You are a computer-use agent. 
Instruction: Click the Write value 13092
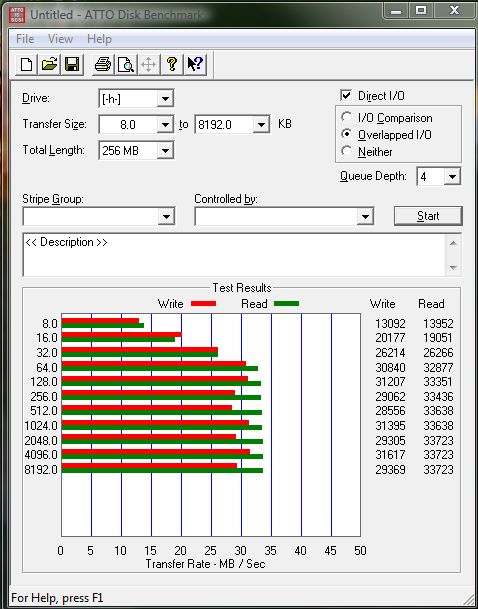pyautogui.click(x=390, y=324)
